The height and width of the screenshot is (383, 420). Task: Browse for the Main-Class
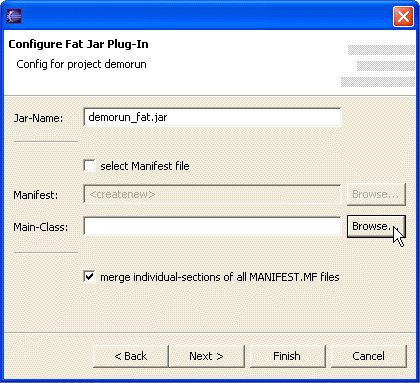[376, 226]
